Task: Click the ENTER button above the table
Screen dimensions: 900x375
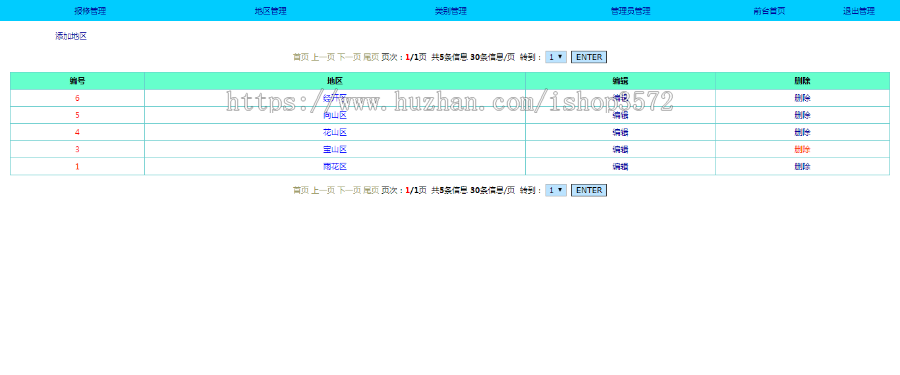Action: click(589, 57)
